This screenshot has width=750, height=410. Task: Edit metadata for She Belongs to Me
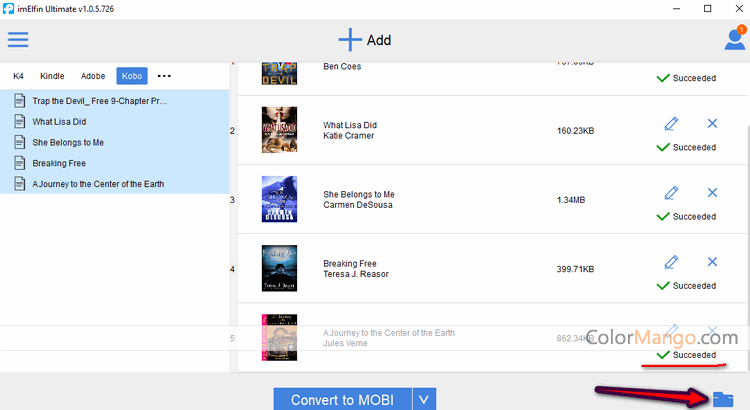coord(672,192)
